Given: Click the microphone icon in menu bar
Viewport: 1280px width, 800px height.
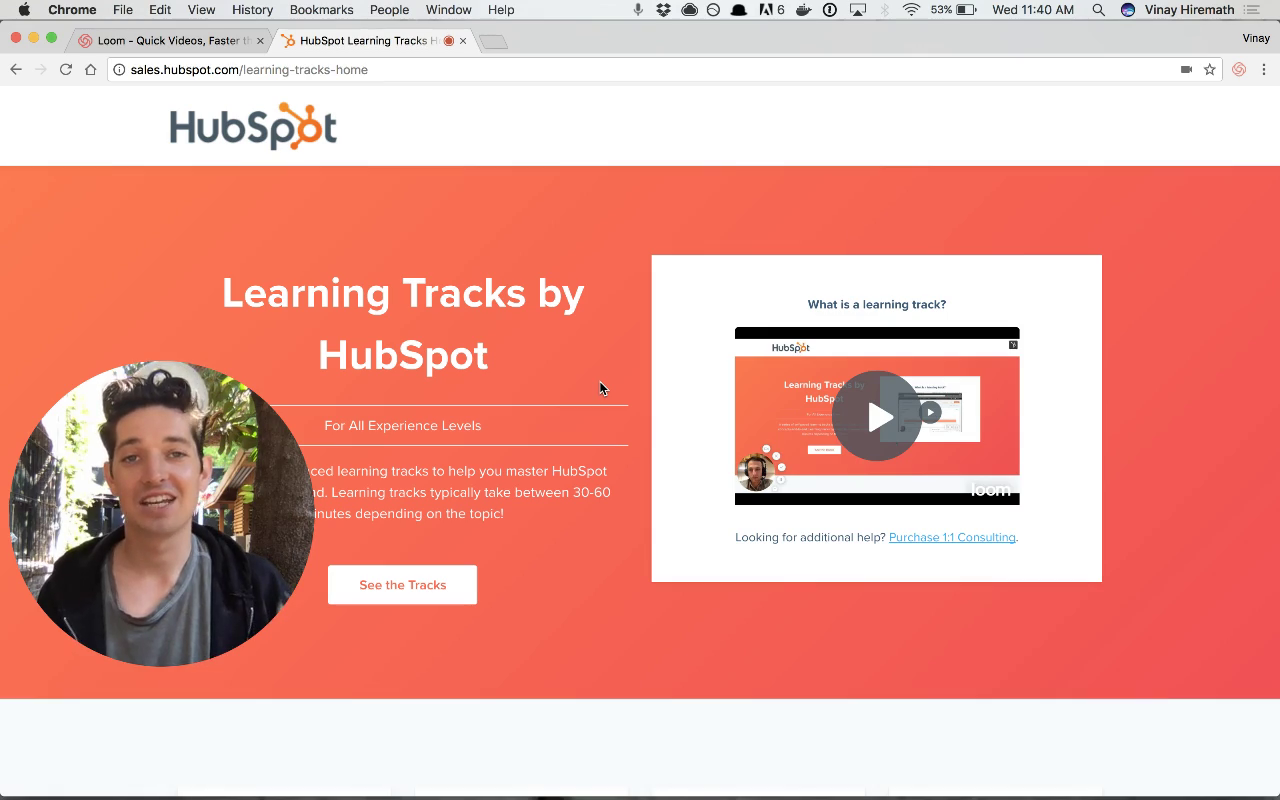Looking at the screenshot, I should tap(638, 10).
